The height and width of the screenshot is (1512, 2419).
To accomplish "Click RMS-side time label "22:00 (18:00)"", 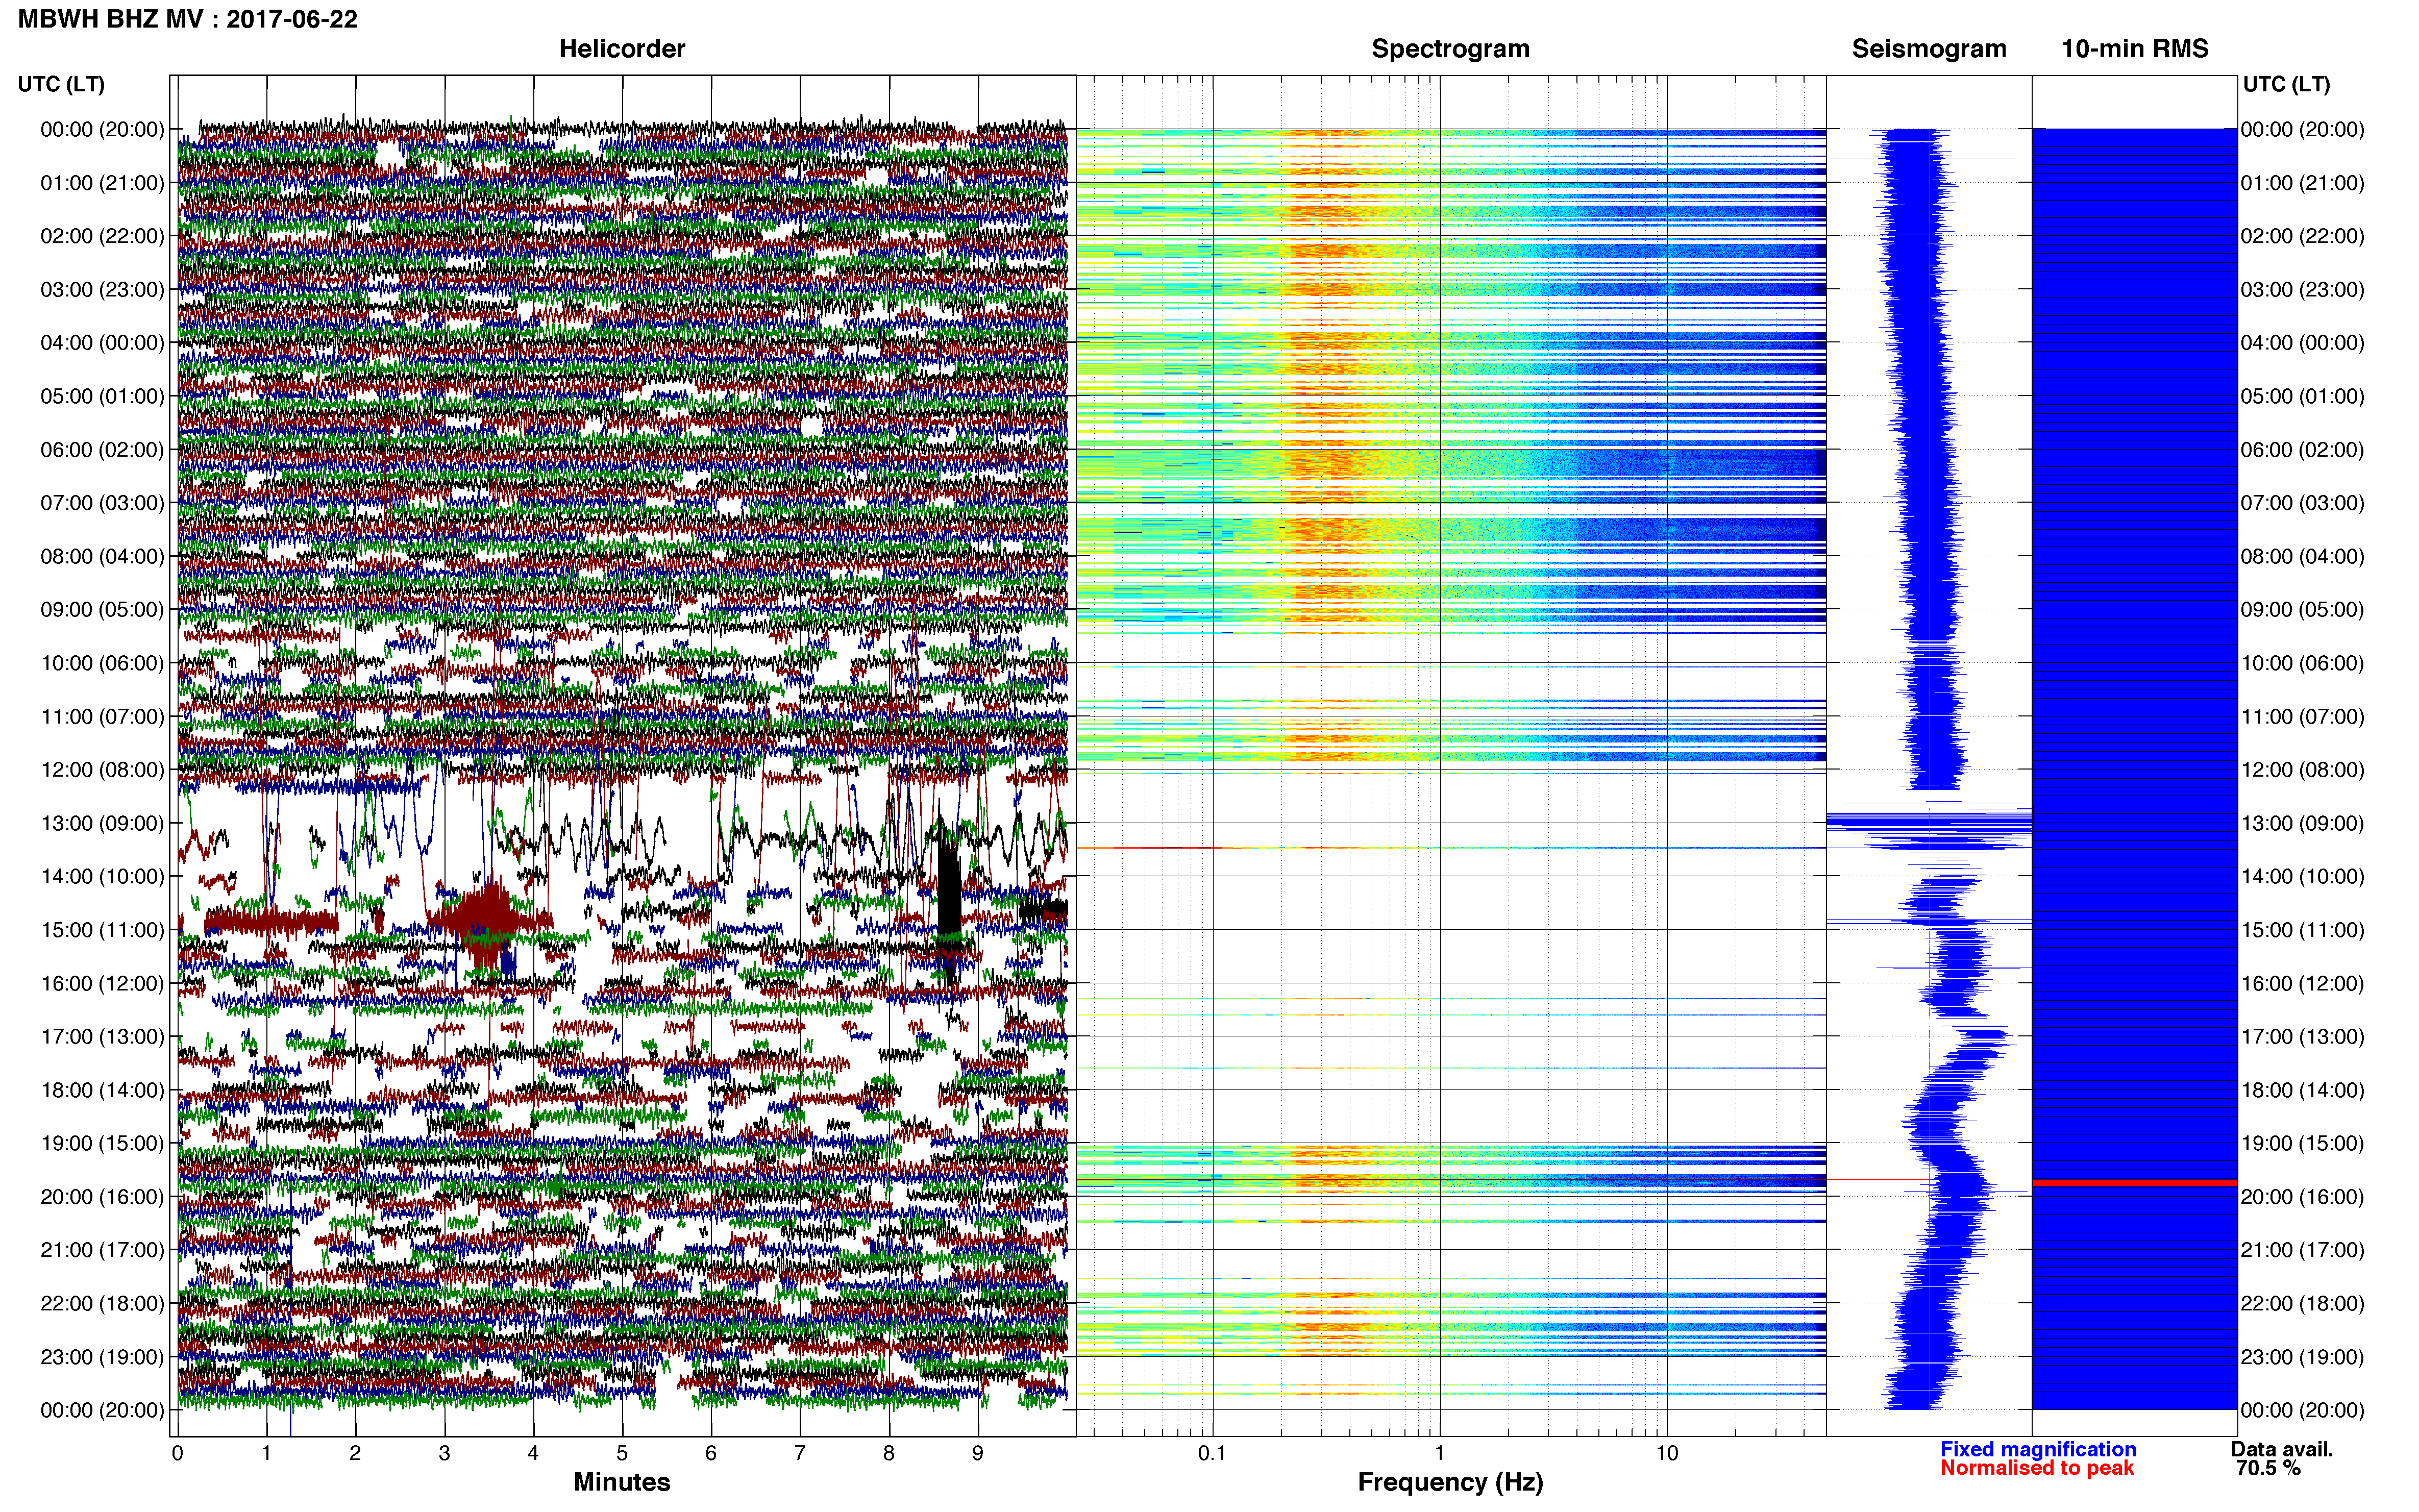I will 2303,1304.
